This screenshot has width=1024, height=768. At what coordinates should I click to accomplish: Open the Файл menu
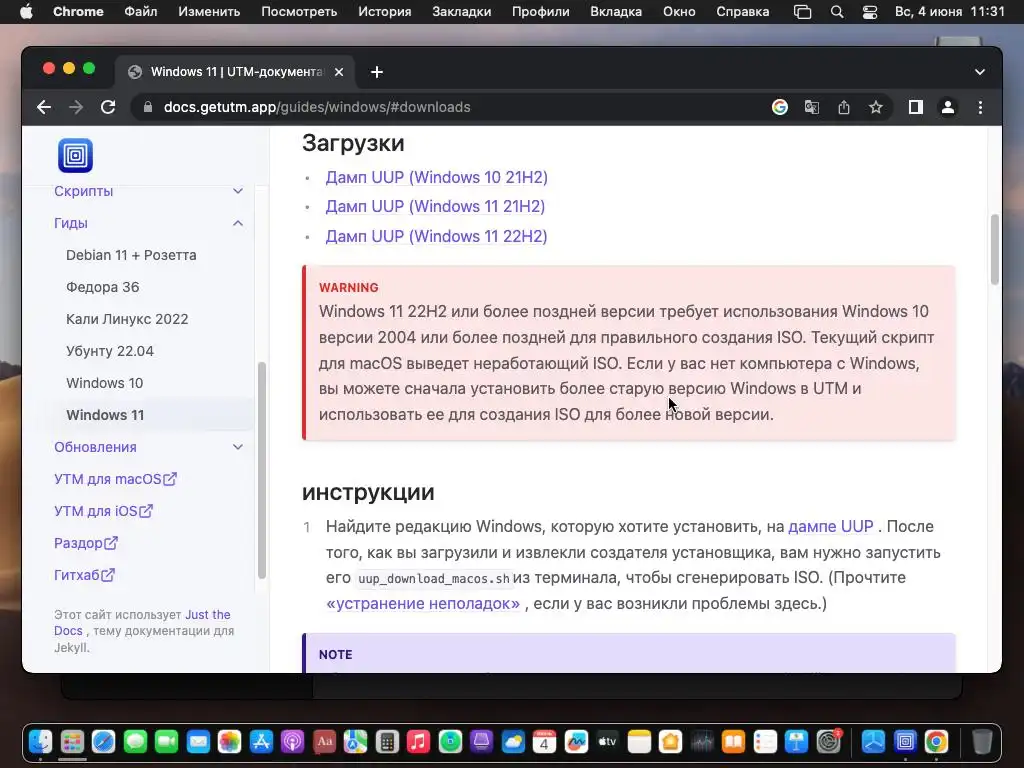(140, 12)
